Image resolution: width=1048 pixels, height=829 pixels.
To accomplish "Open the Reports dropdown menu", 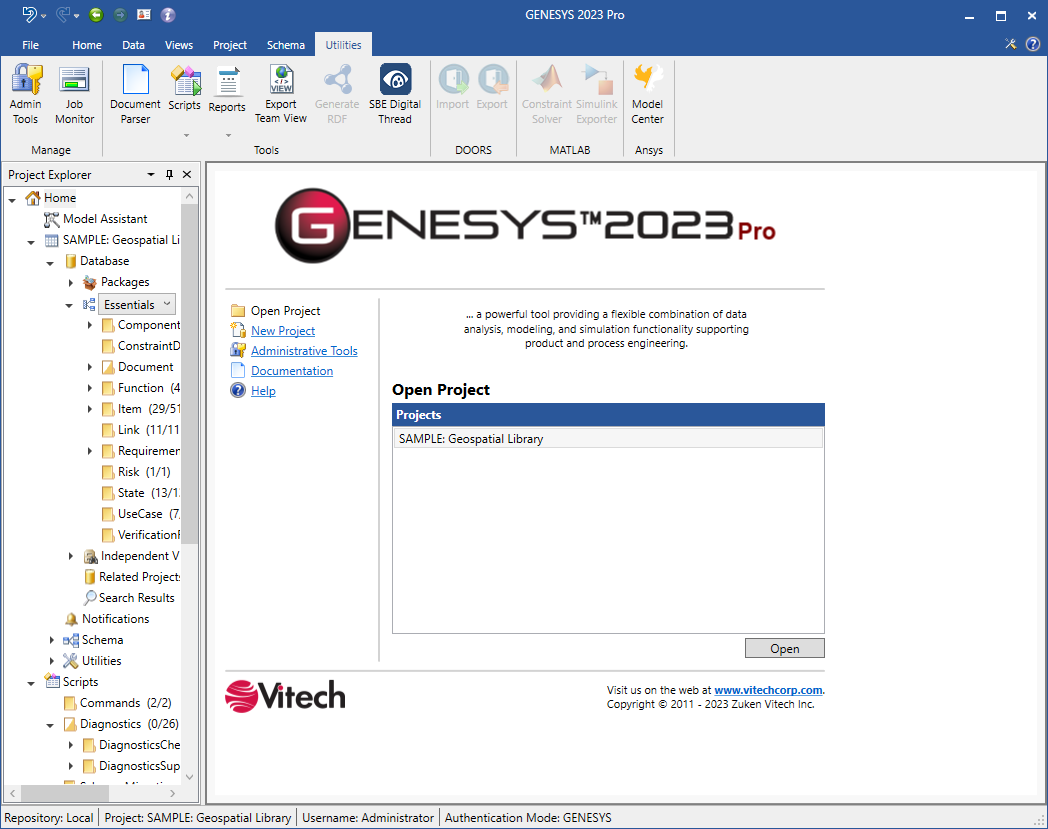I will [227, 134].
